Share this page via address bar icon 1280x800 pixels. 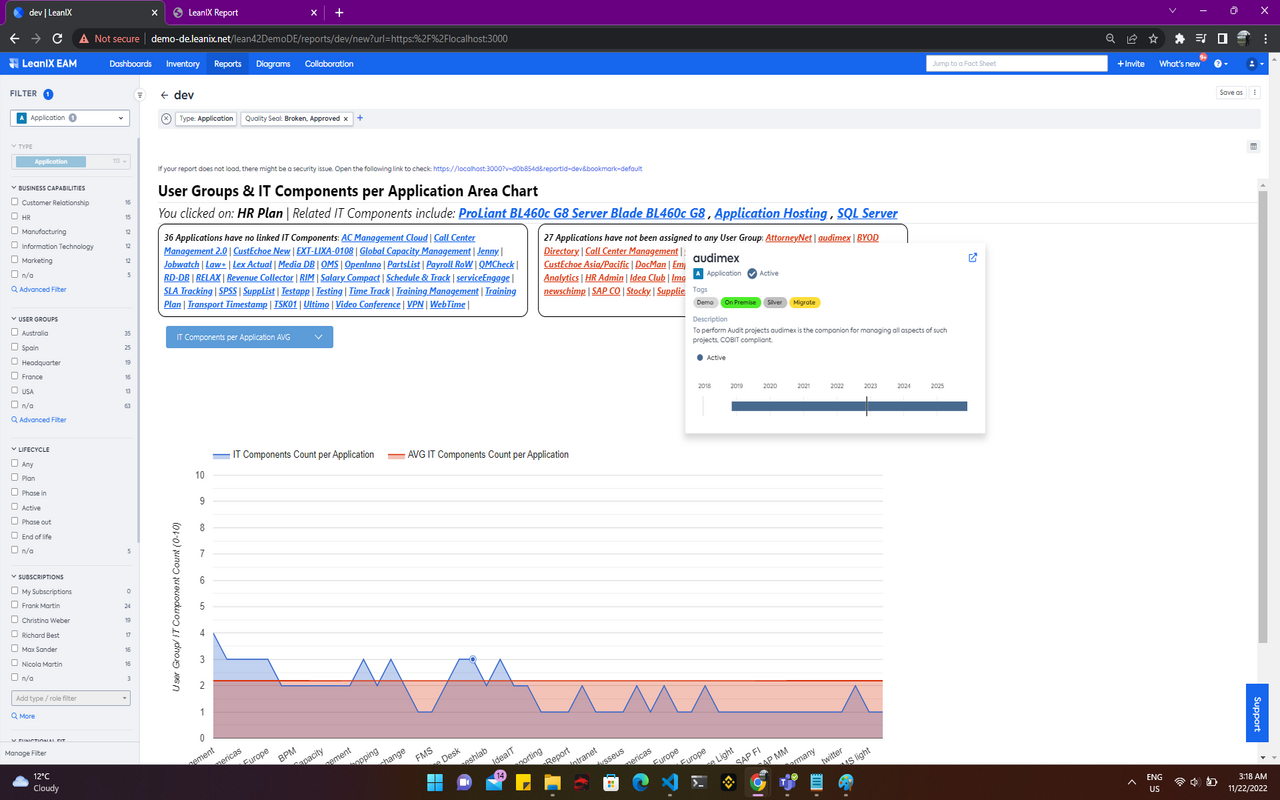click(x=1132, y=39)
